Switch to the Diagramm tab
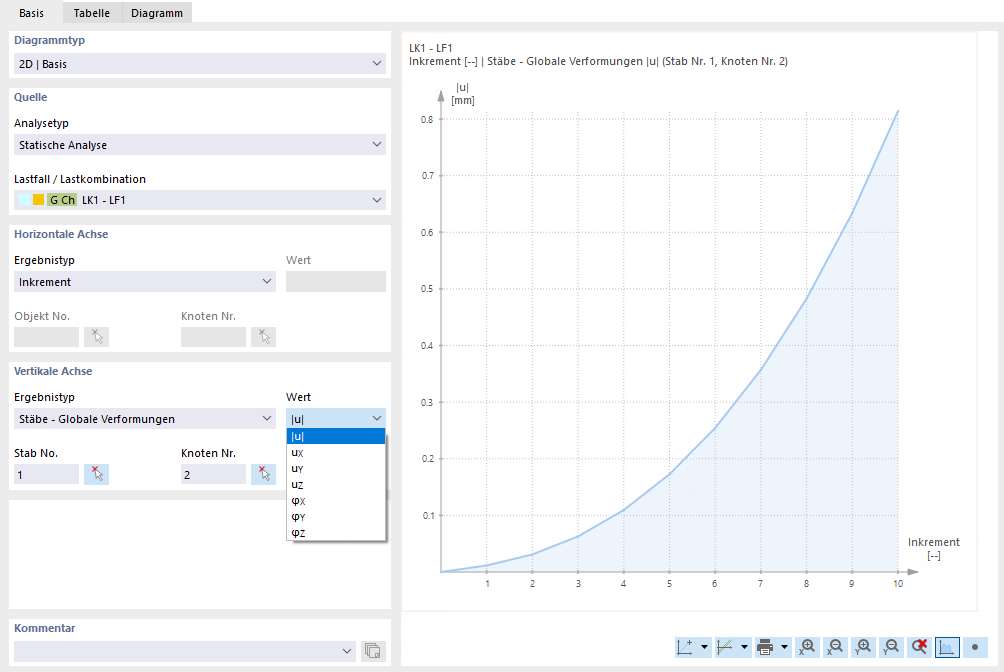The height and width of the screenshot is (672, 1004). 157,13
